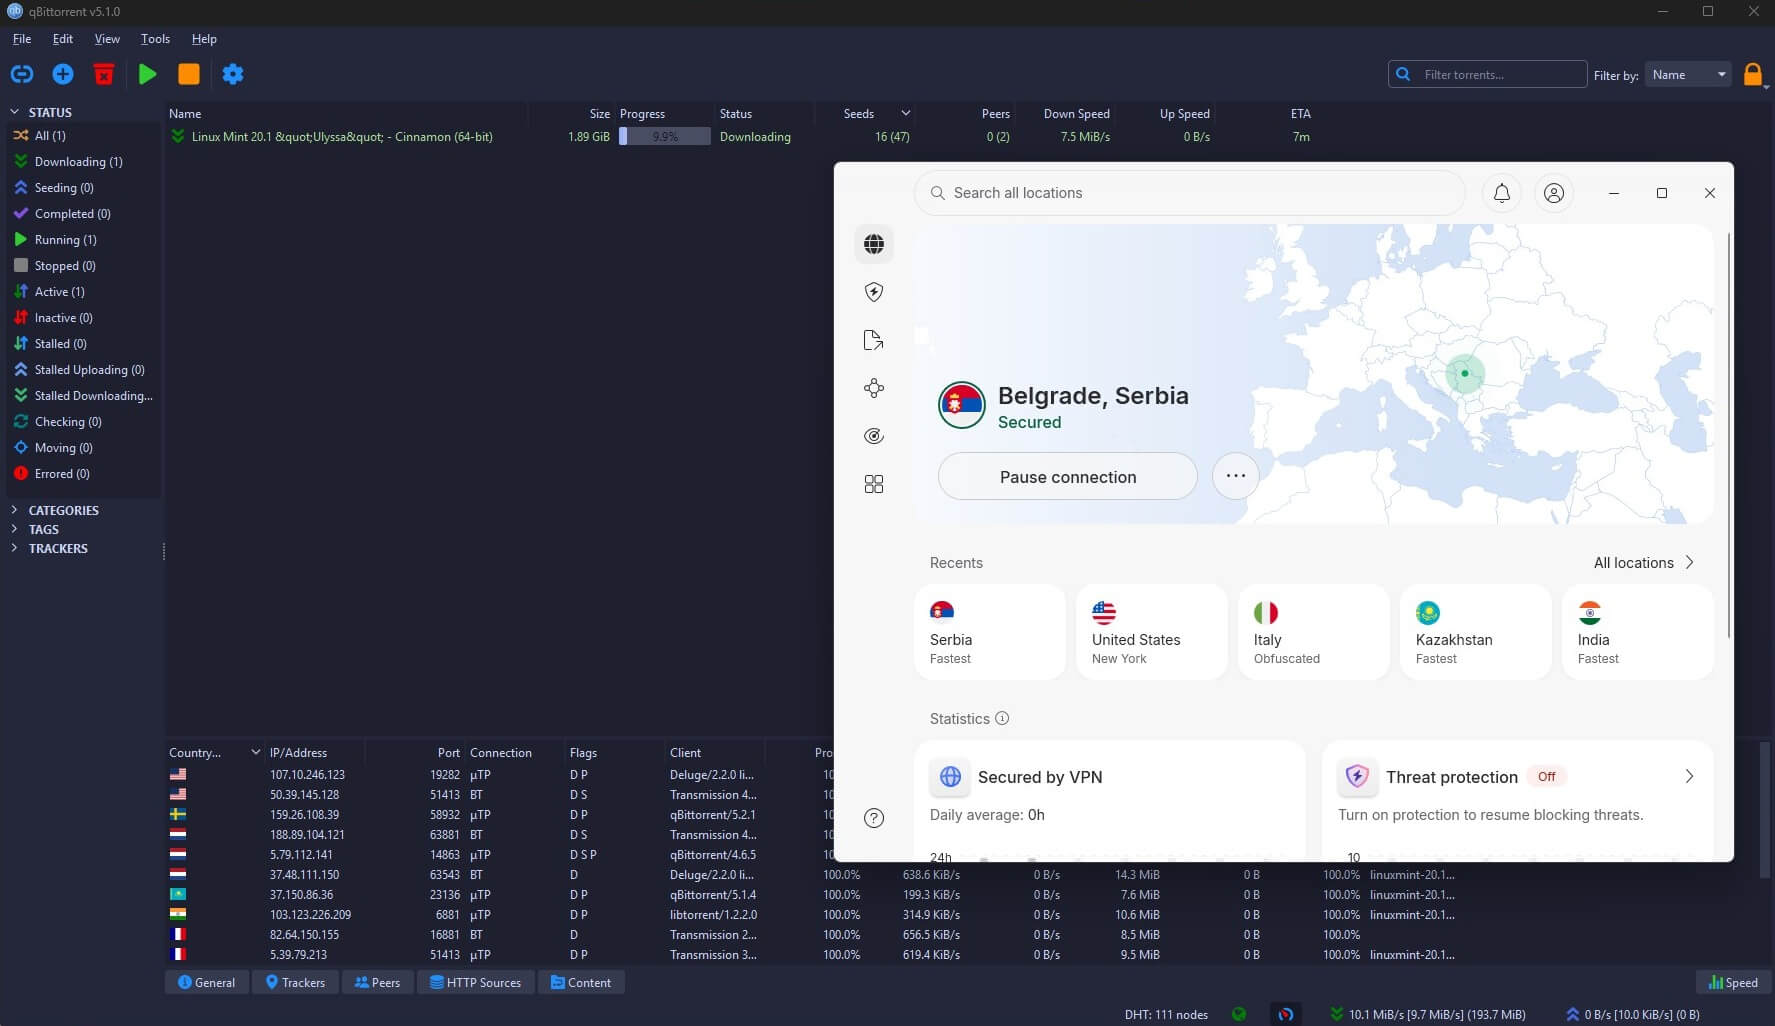Open the File menu

coord(22,39)
